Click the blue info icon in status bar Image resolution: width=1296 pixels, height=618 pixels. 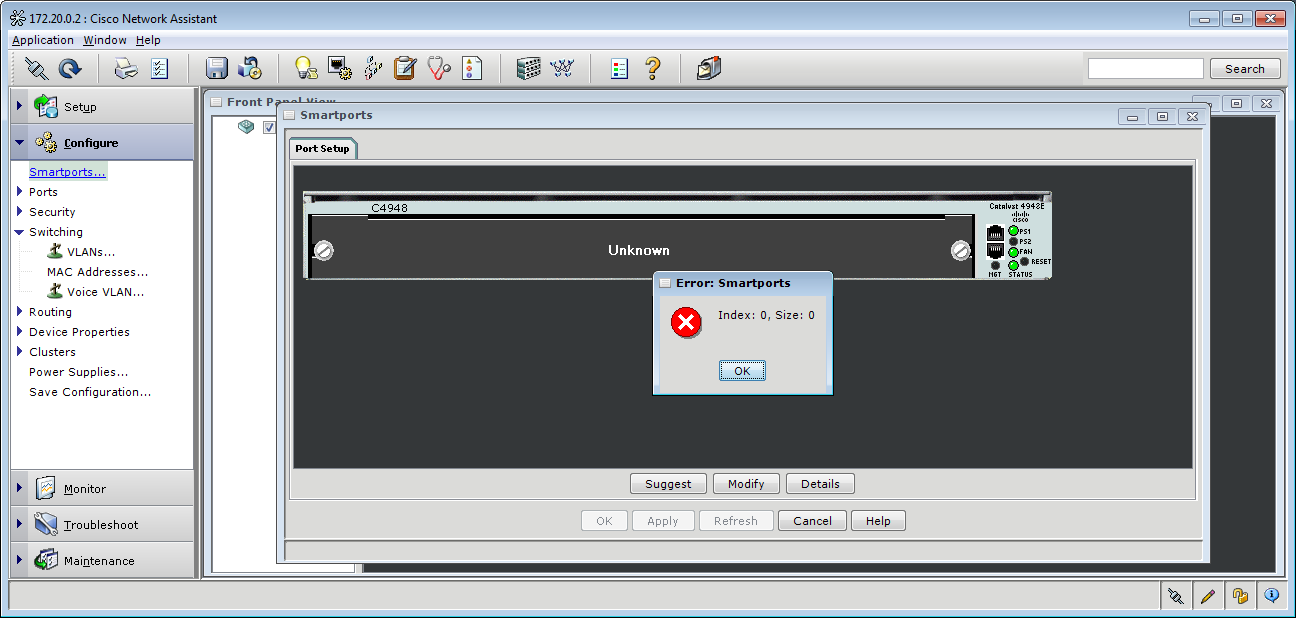click(x=1272, y=596)
